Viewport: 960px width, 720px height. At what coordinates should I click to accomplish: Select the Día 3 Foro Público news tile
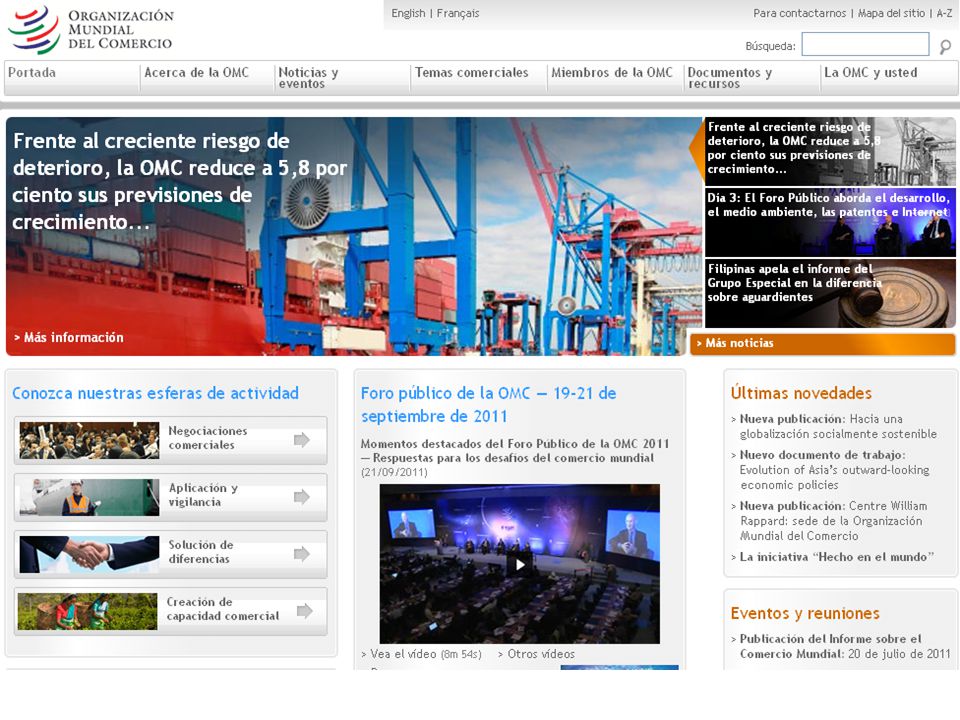tap(830, 222)
